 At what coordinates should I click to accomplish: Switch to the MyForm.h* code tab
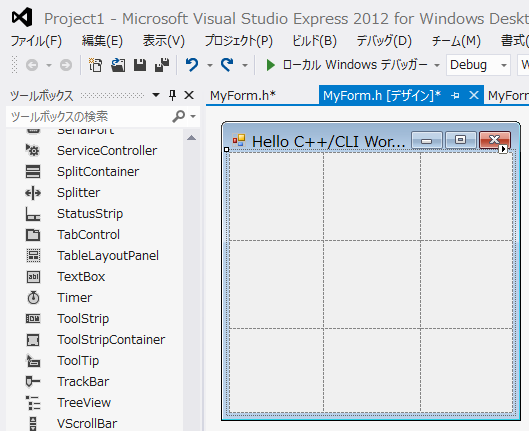(243, 96)
